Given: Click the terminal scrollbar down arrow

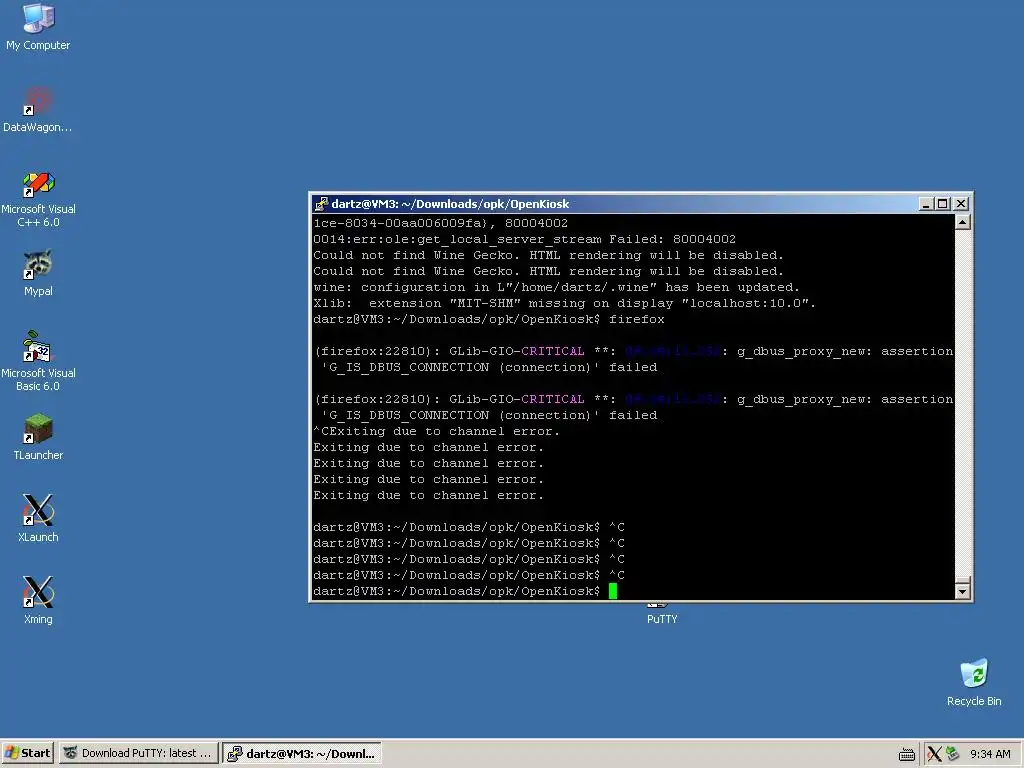Looking at the screenshot, I should tap(962, 592).
